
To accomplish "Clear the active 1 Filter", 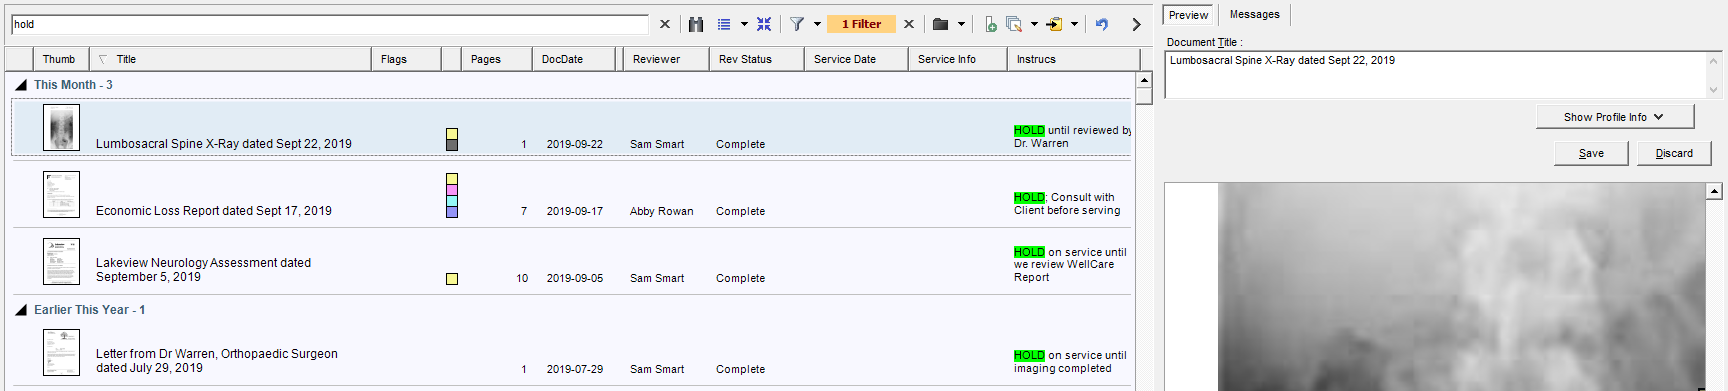I will click(909, 24).
